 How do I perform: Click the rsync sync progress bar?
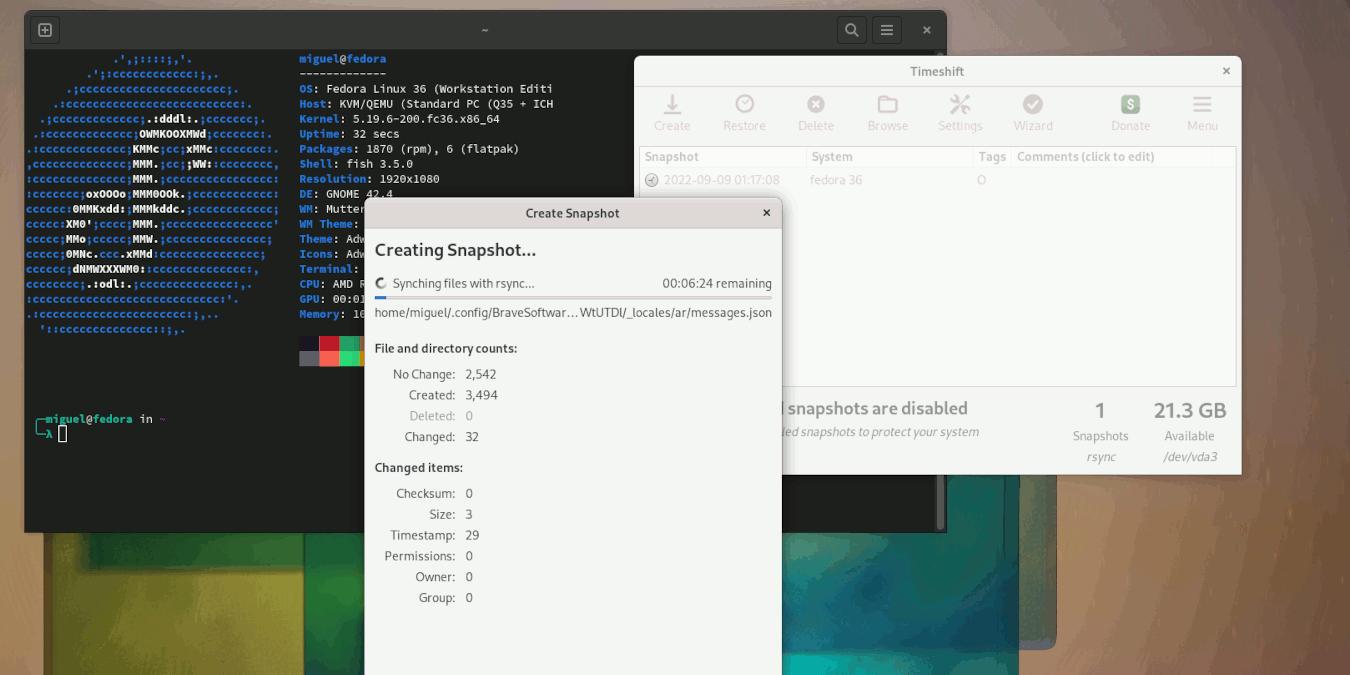coord(573,298)
